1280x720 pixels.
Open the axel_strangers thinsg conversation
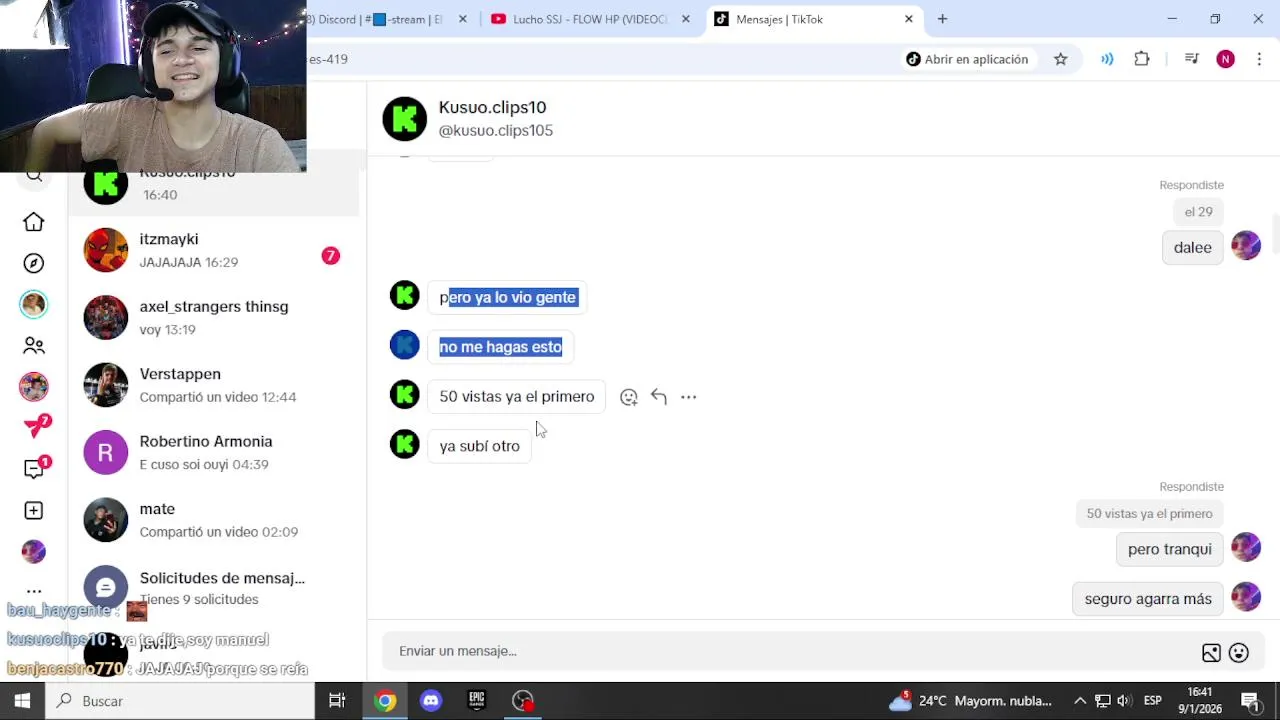(x=213, y=318)
